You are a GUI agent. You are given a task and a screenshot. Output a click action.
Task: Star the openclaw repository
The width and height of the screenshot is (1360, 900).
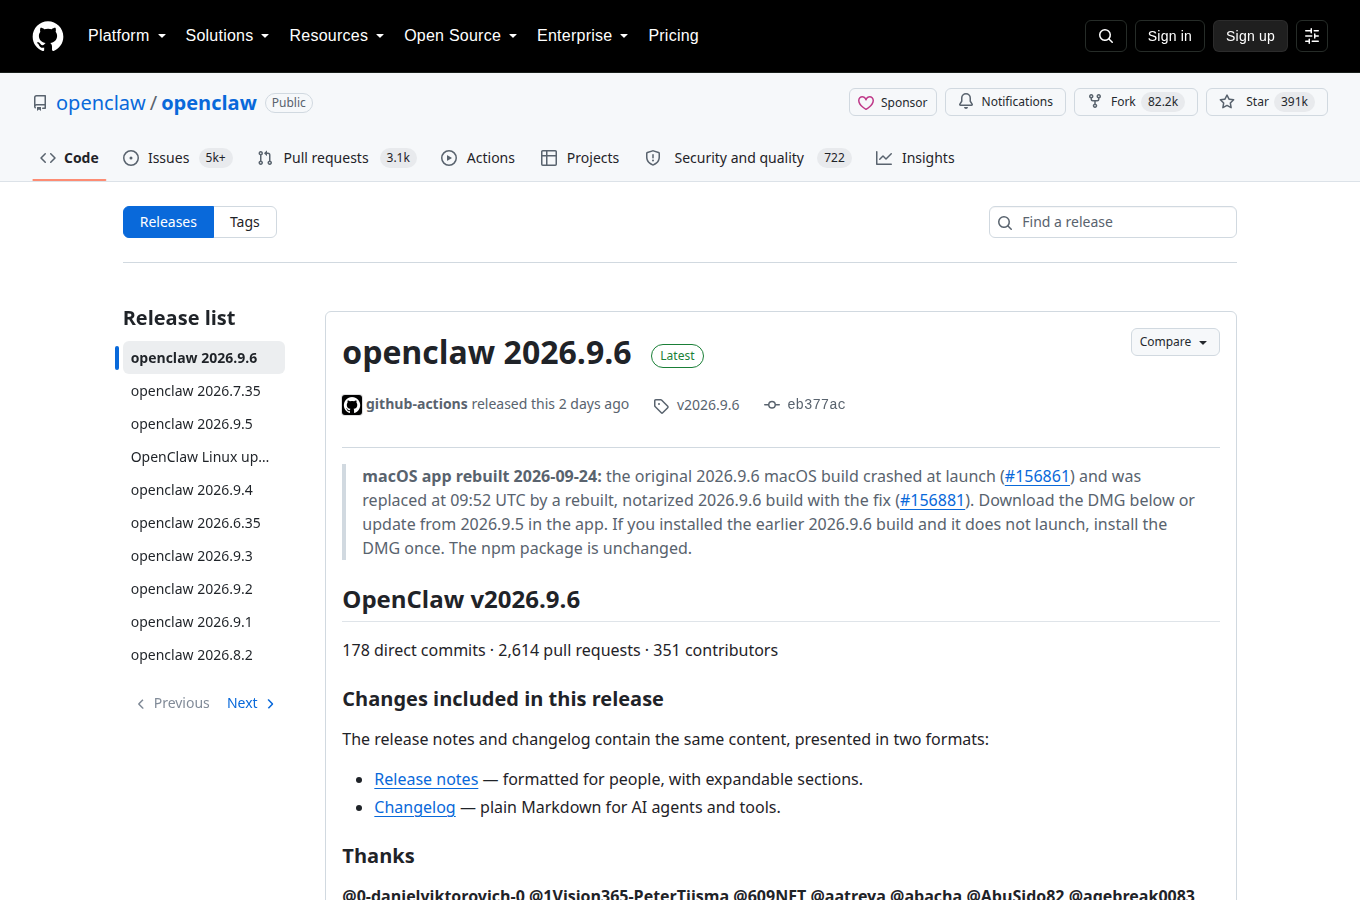pos(1267,102)
